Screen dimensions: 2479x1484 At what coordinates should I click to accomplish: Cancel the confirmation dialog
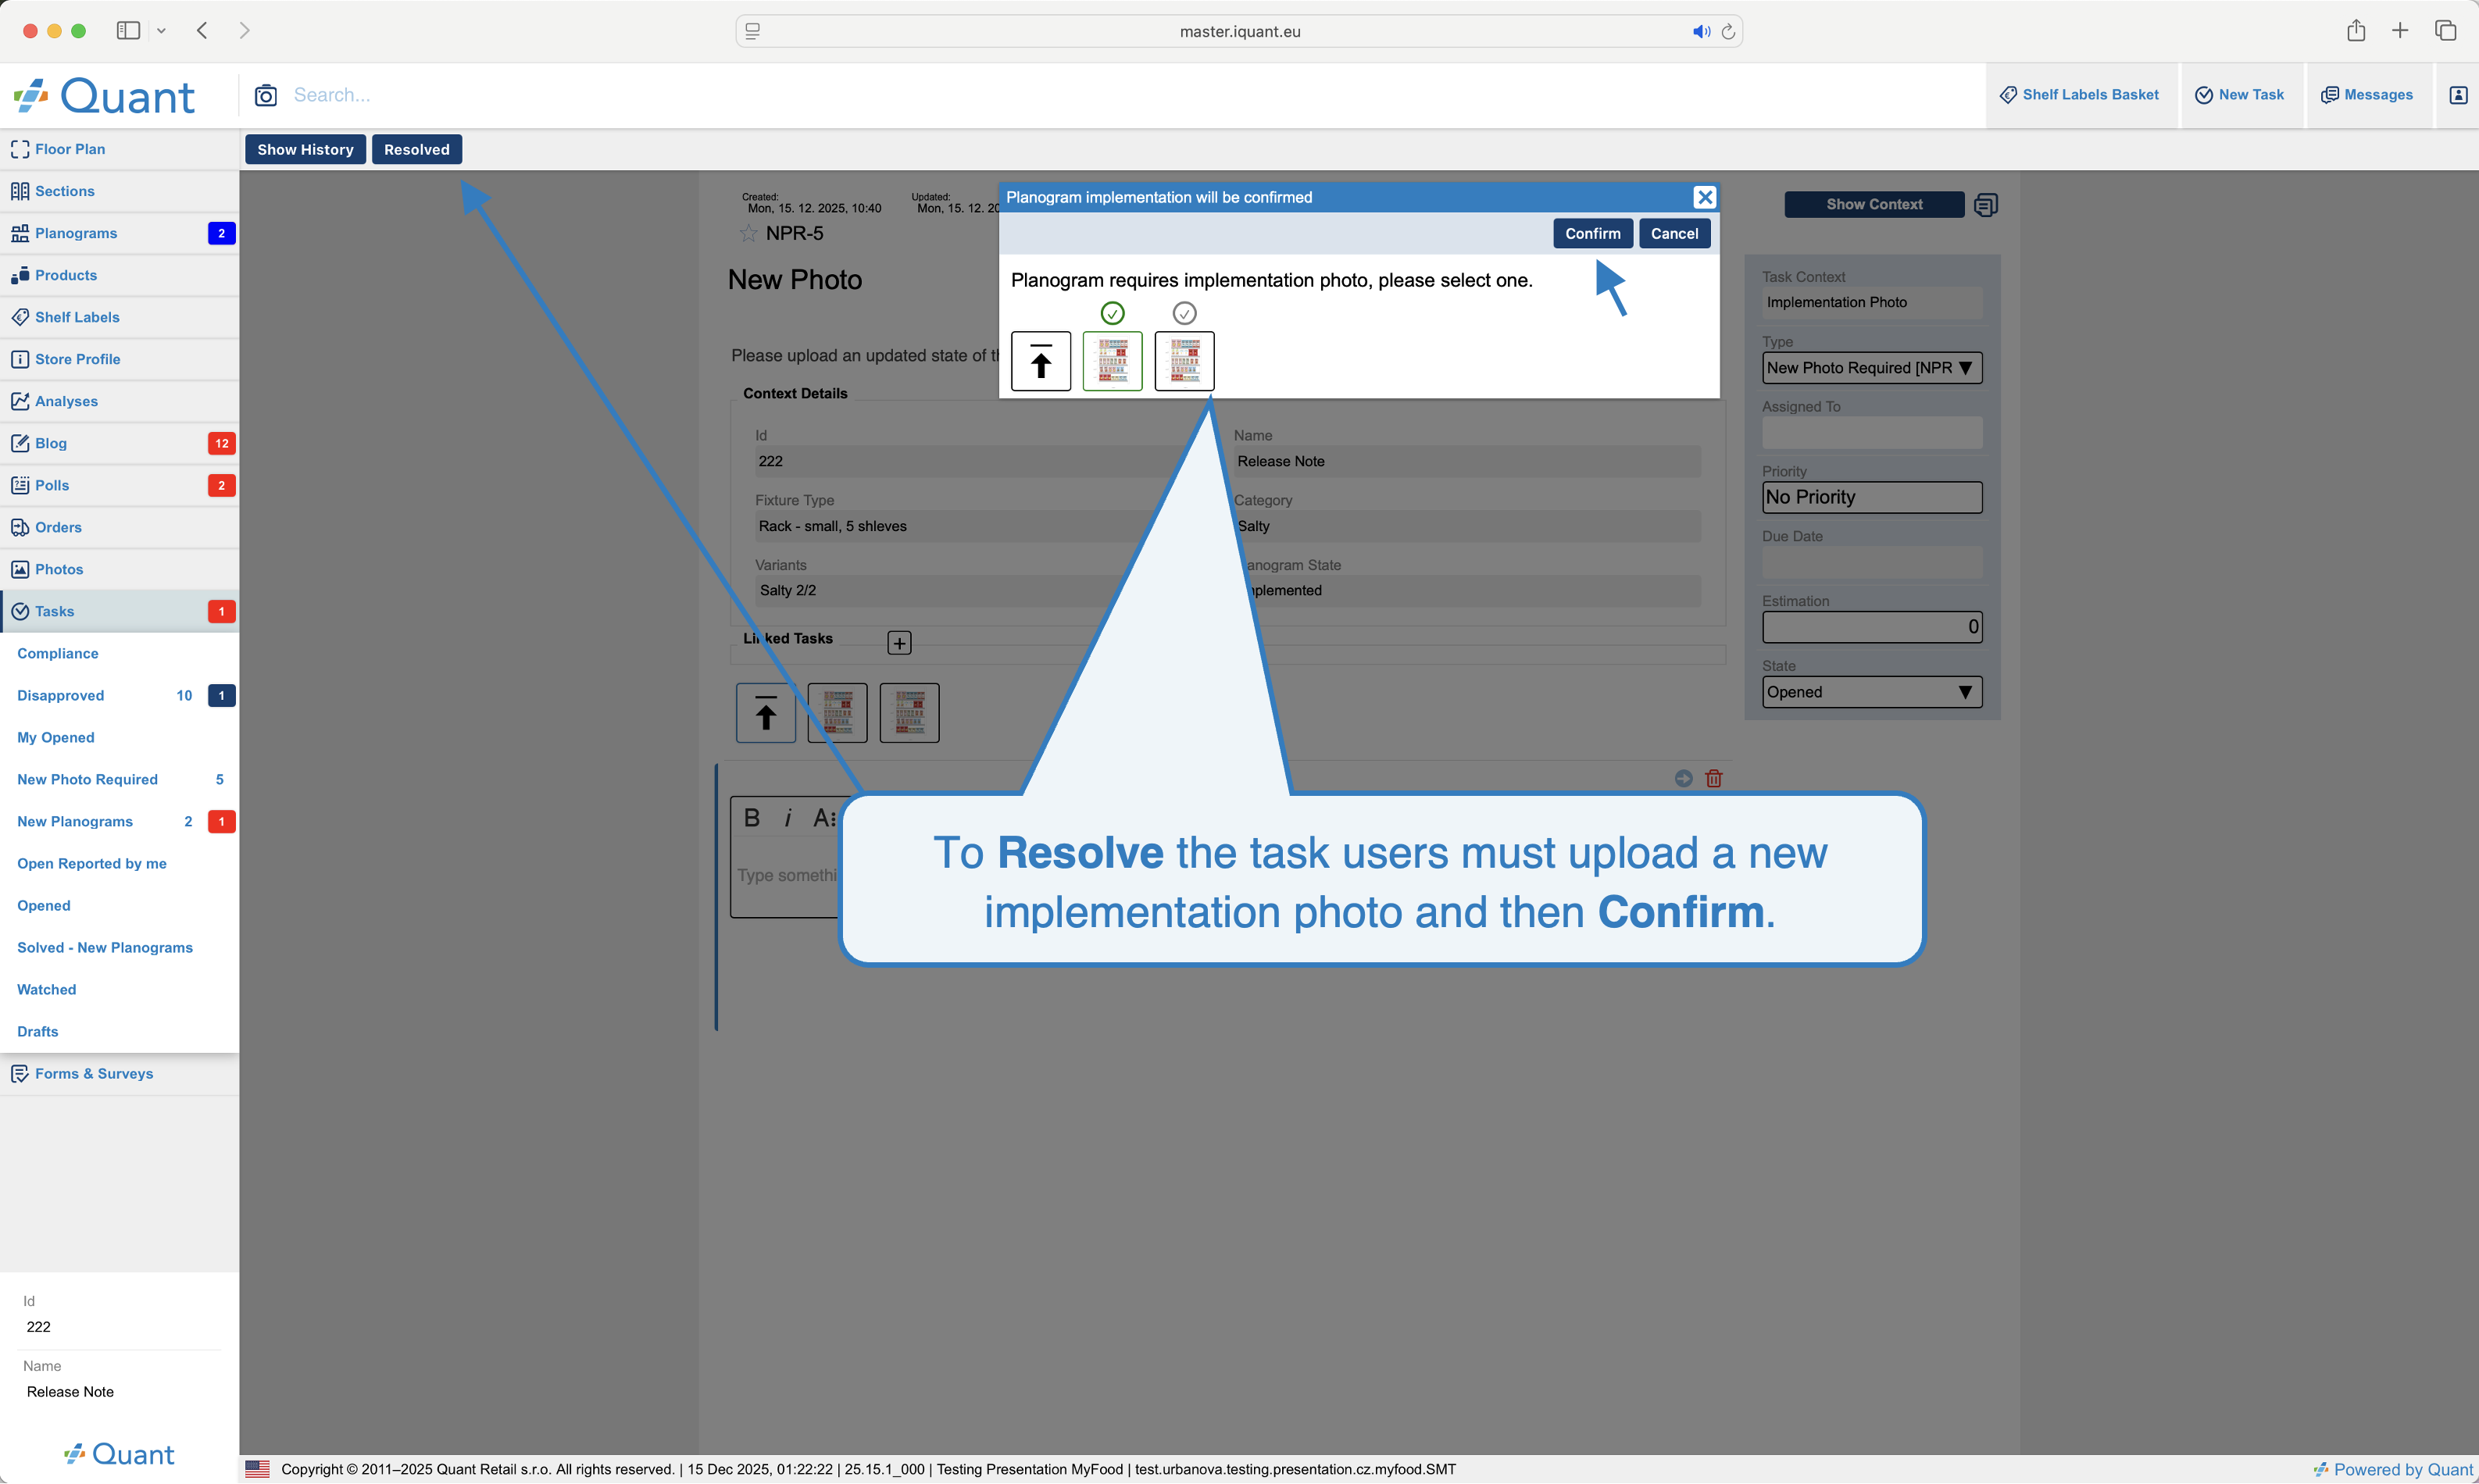[1674, 233]
